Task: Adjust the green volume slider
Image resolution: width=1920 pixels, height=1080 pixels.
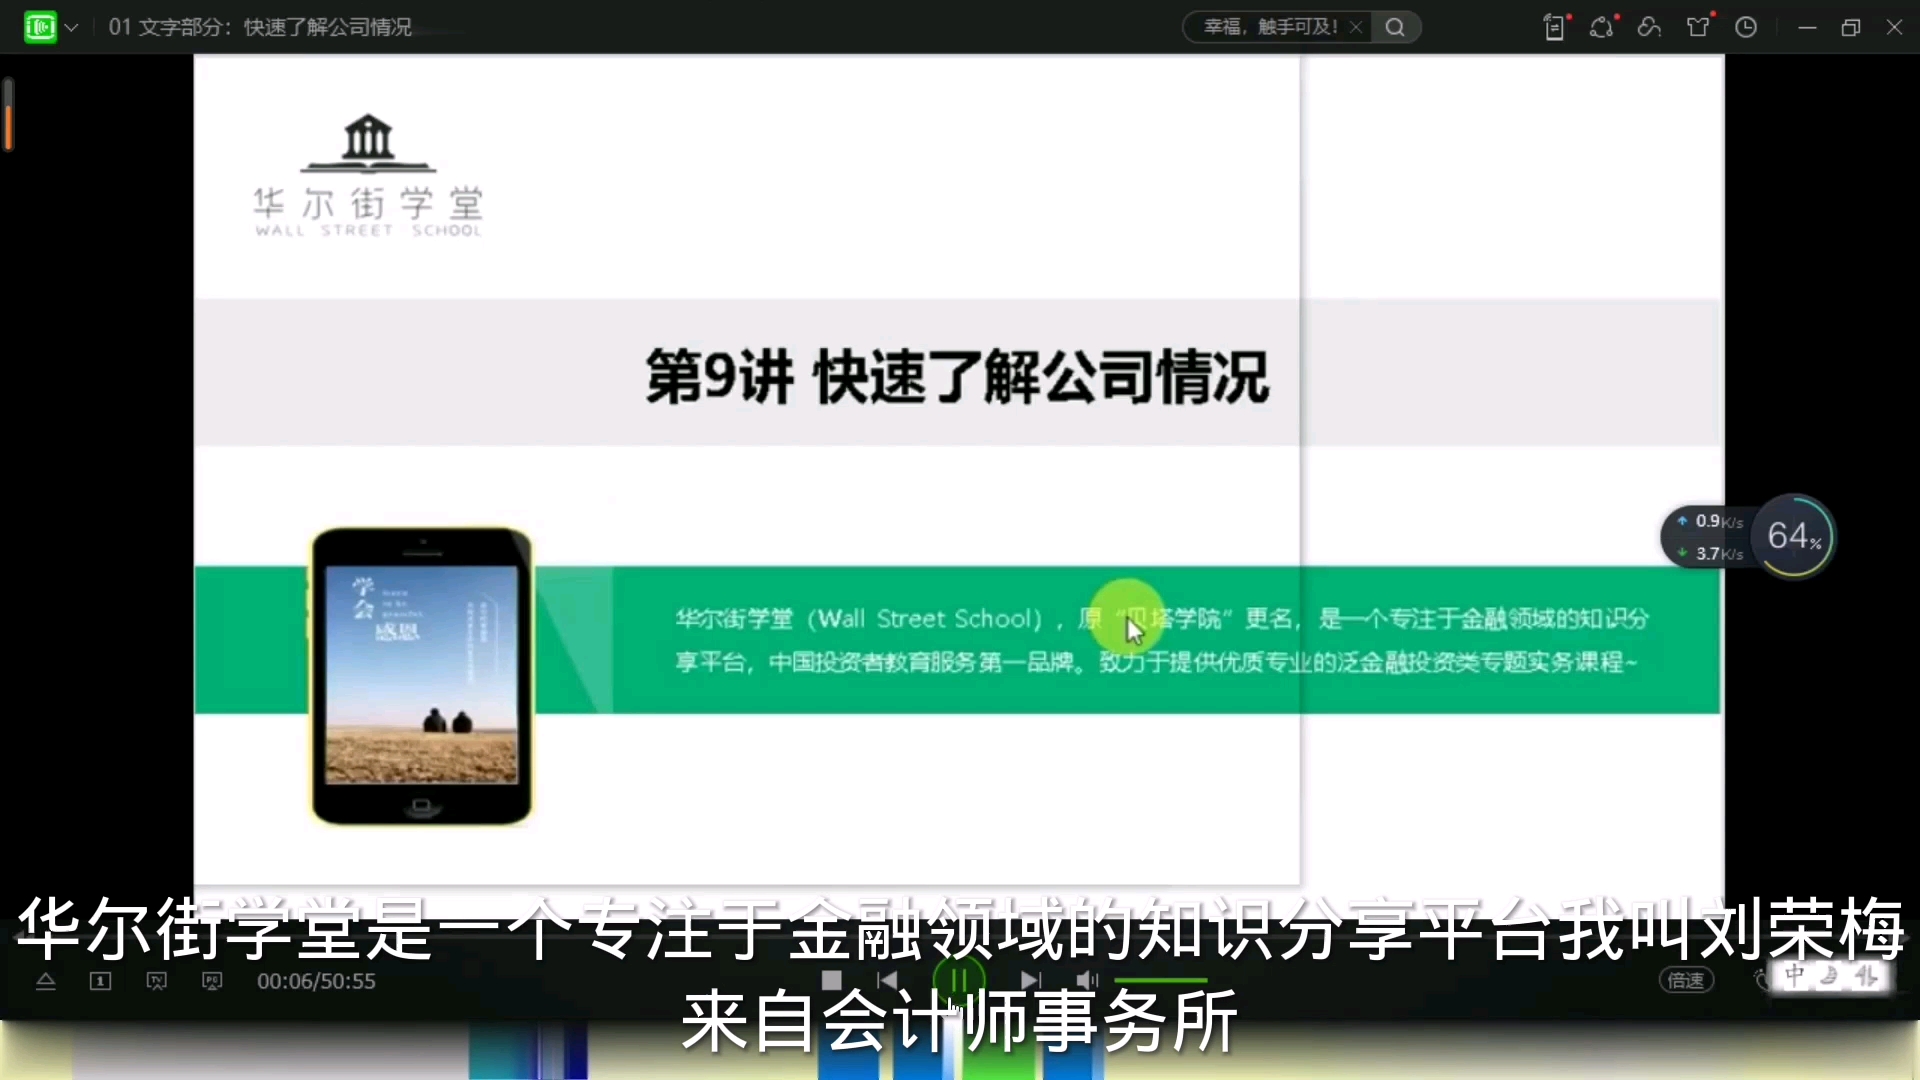Action: click(1160, 981)
